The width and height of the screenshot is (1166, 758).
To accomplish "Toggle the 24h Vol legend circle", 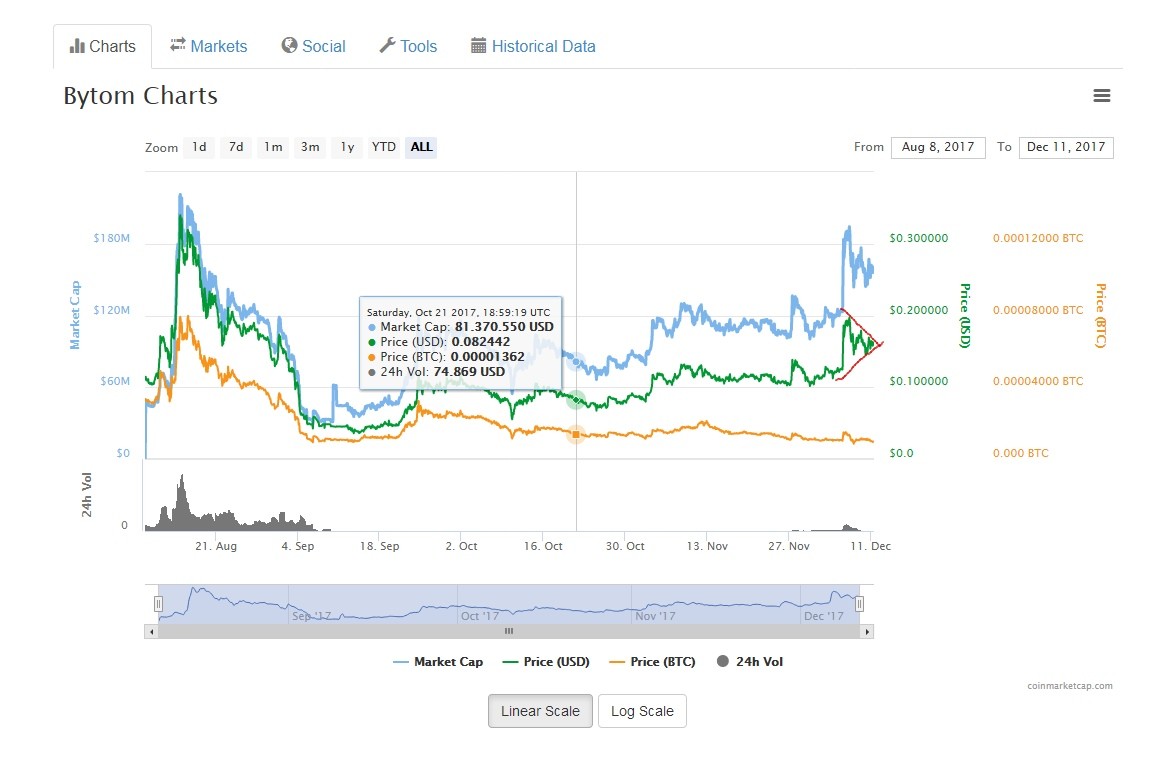I will pyautogui.click(x=722, y=661).
